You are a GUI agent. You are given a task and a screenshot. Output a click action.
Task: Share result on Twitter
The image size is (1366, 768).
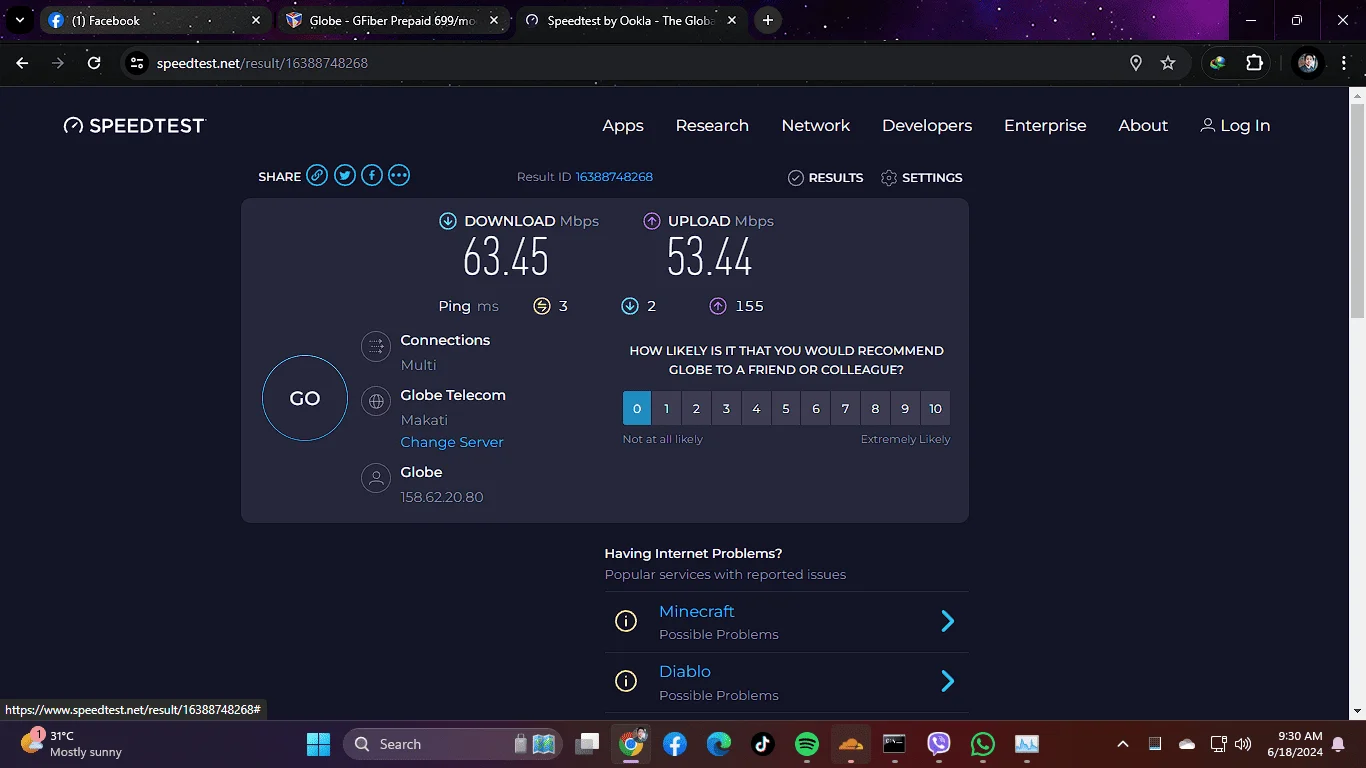[345, 176]
